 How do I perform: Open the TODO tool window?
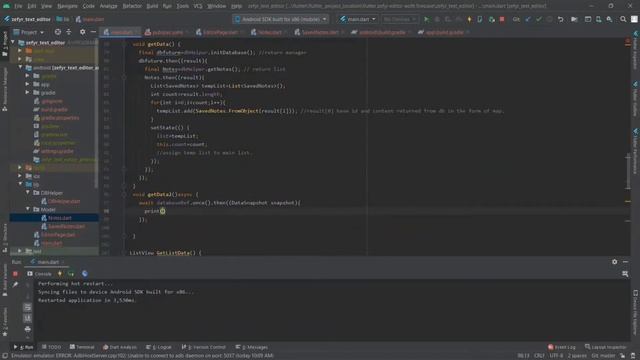point(51,347)
